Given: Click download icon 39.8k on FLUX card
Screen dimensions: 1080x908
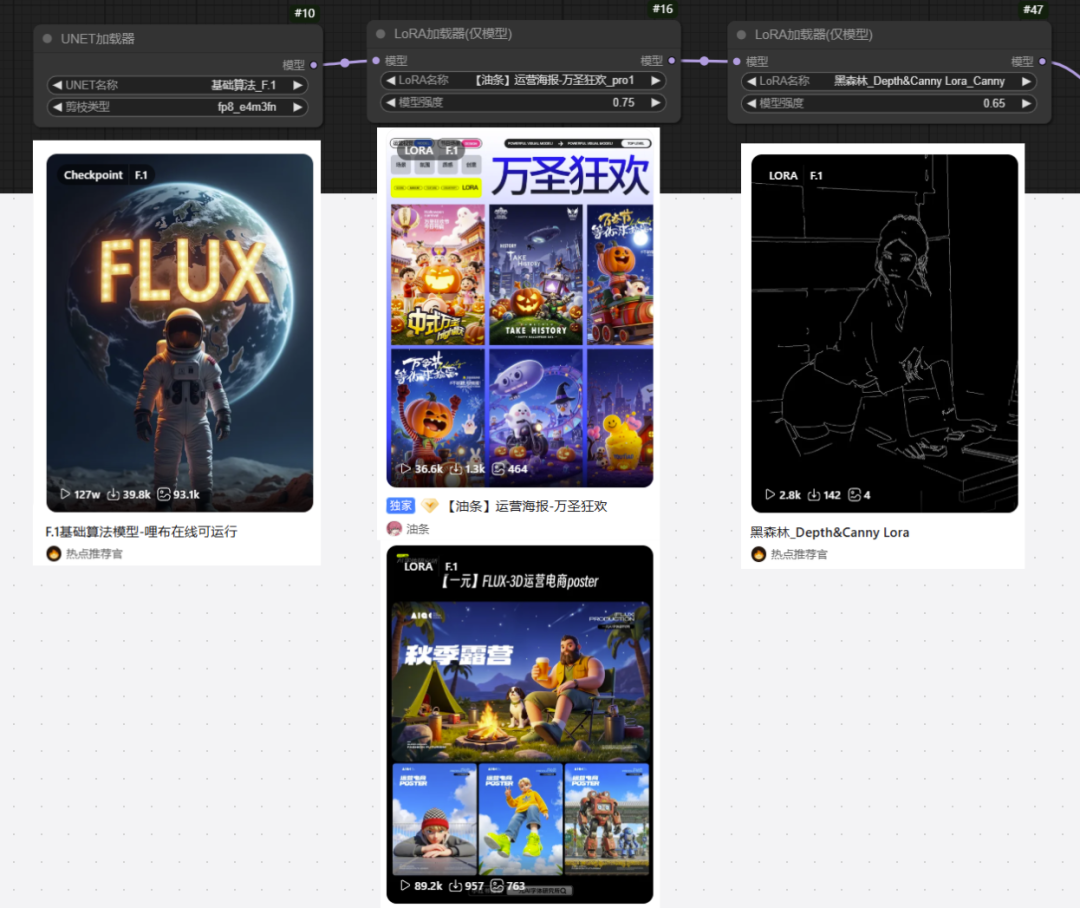Looking at the screenshot, I should point(114,494).
